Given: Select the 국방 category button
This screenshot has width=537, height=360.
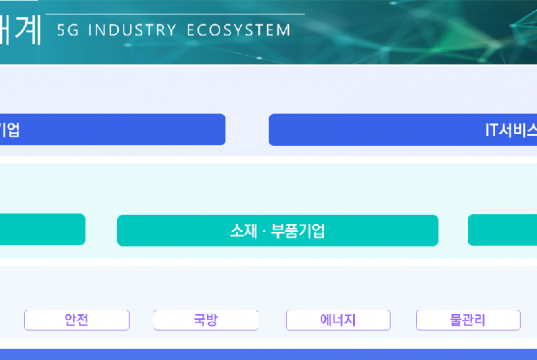Looking at the screenshot, I should tap(206, 320).
